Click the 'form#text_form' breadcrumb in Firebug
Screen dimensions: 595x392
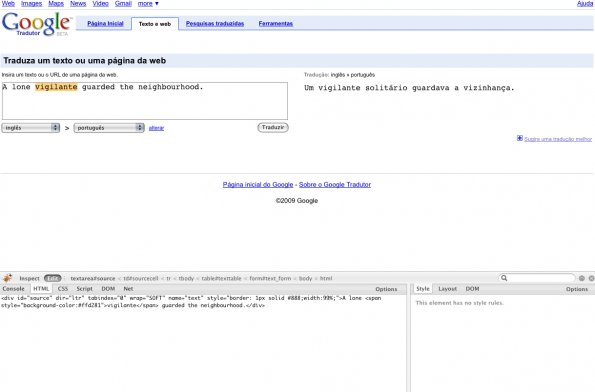click(x=270, y=279)
